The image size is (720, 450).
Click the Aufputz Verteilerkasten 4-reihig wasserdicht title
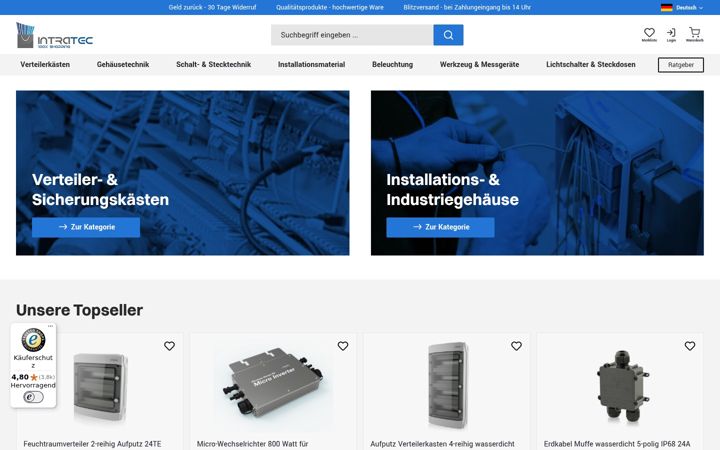tap(442, 444)
